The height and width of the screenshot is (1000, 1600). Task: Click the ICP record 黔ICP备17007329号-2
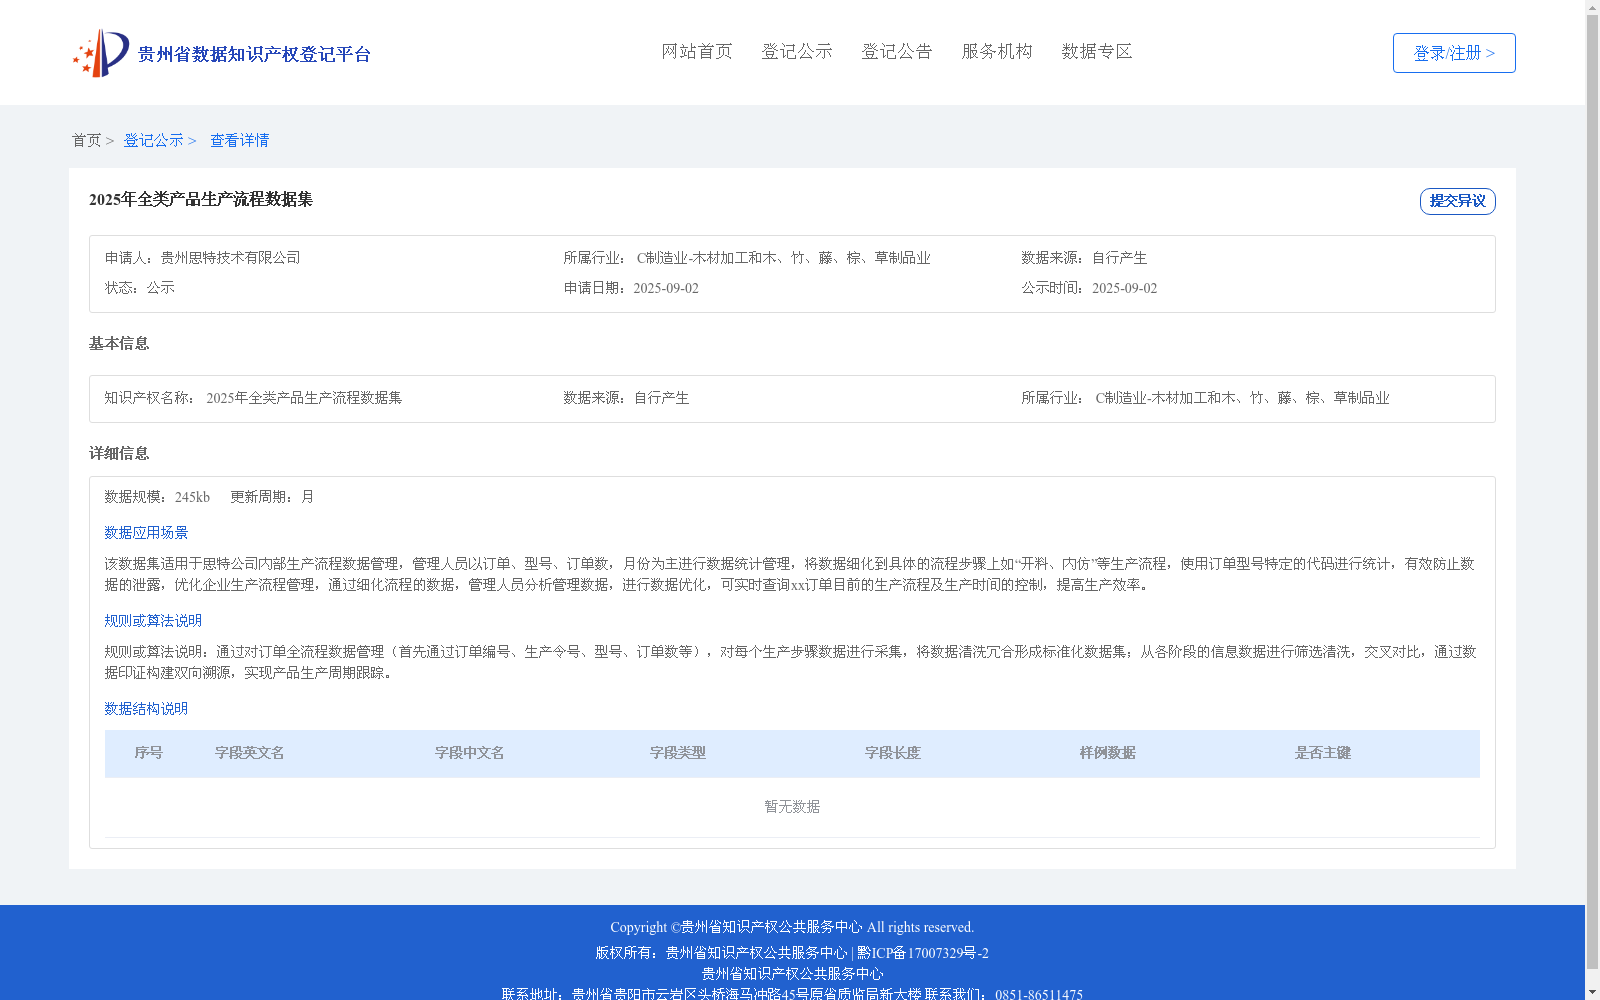click(923, 953)
